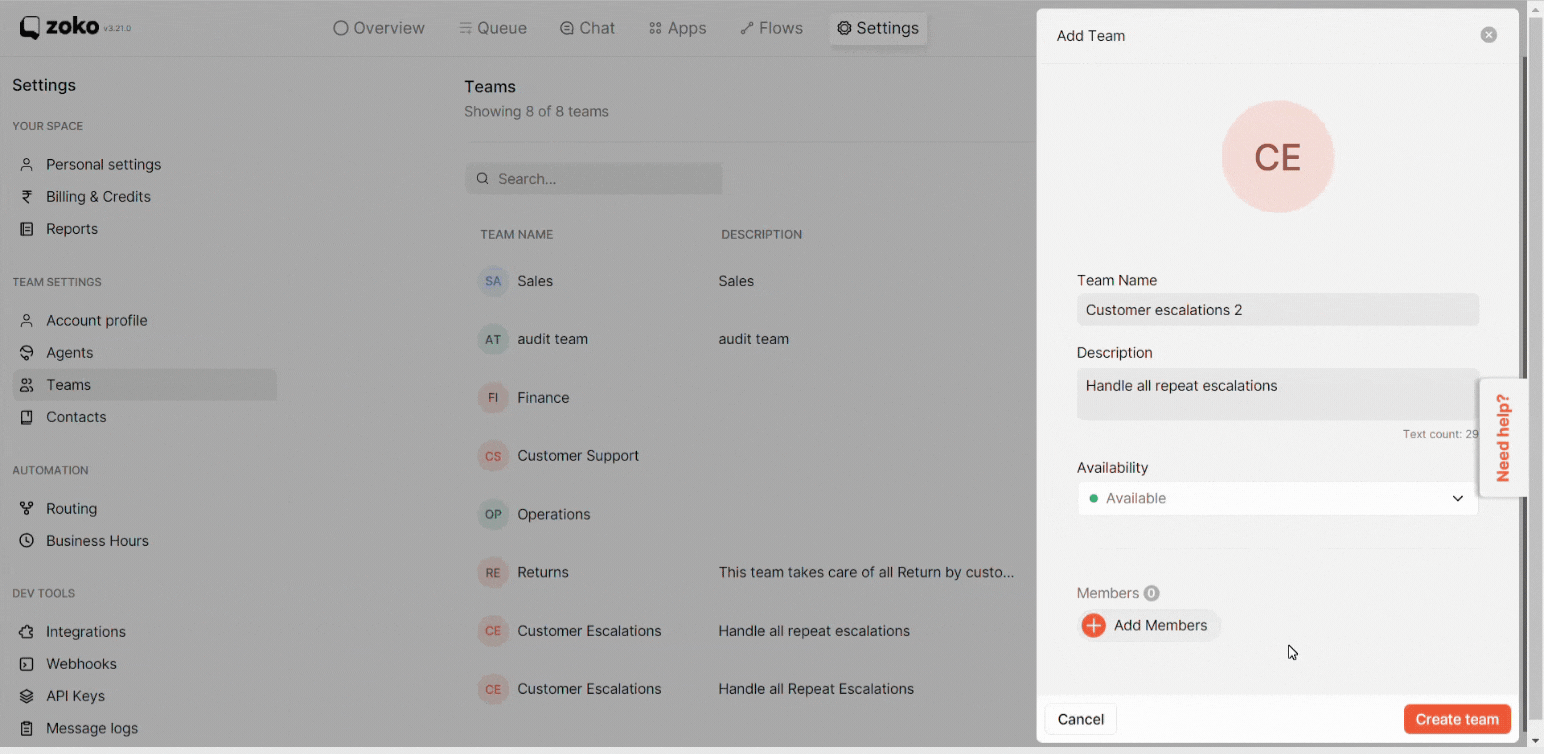1544x754 pixels.
Task: Click the Teams people icon
Action: point(27,384)
